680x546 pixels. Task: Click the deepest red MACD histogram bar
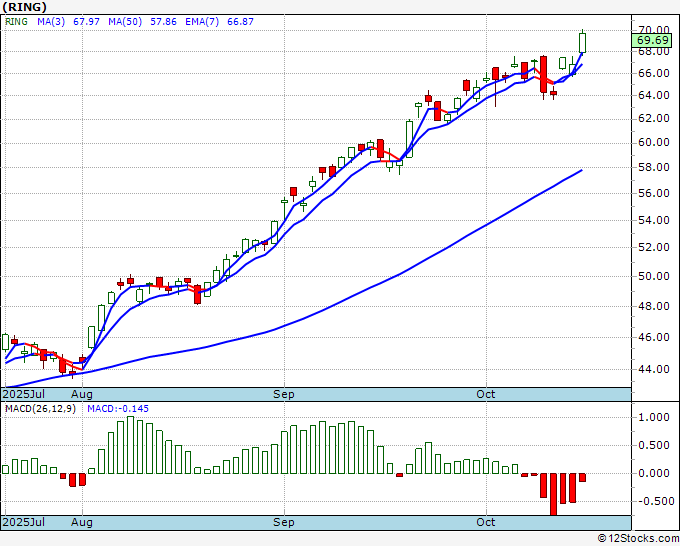click(x=553, y=494)
